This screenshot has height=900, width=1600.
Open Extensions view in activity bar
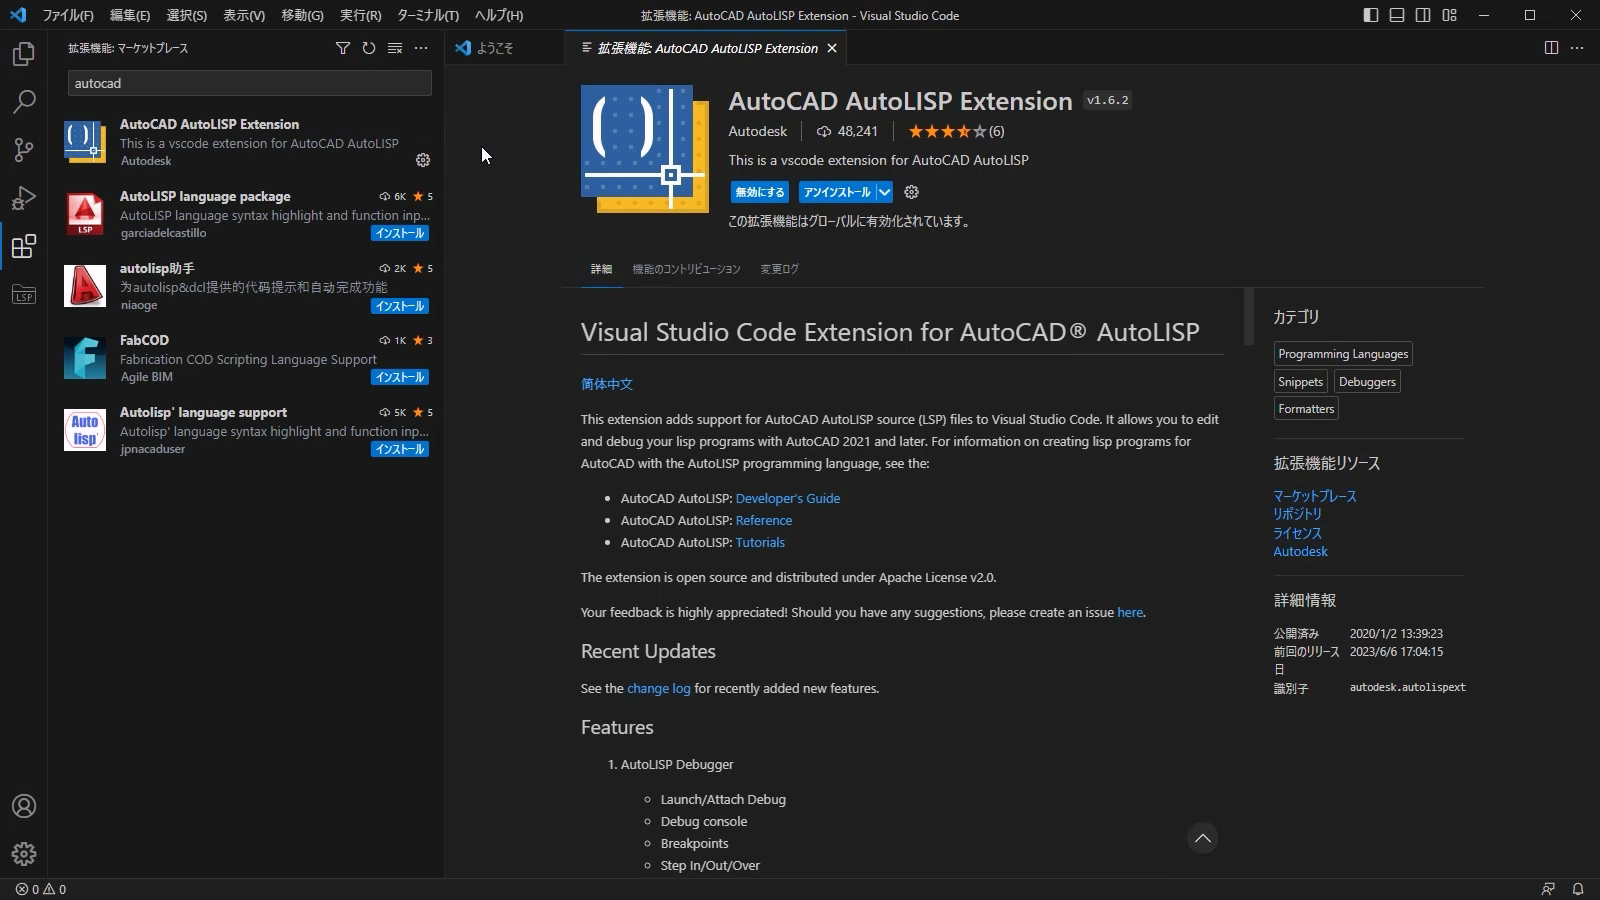(x=24, y=246)
